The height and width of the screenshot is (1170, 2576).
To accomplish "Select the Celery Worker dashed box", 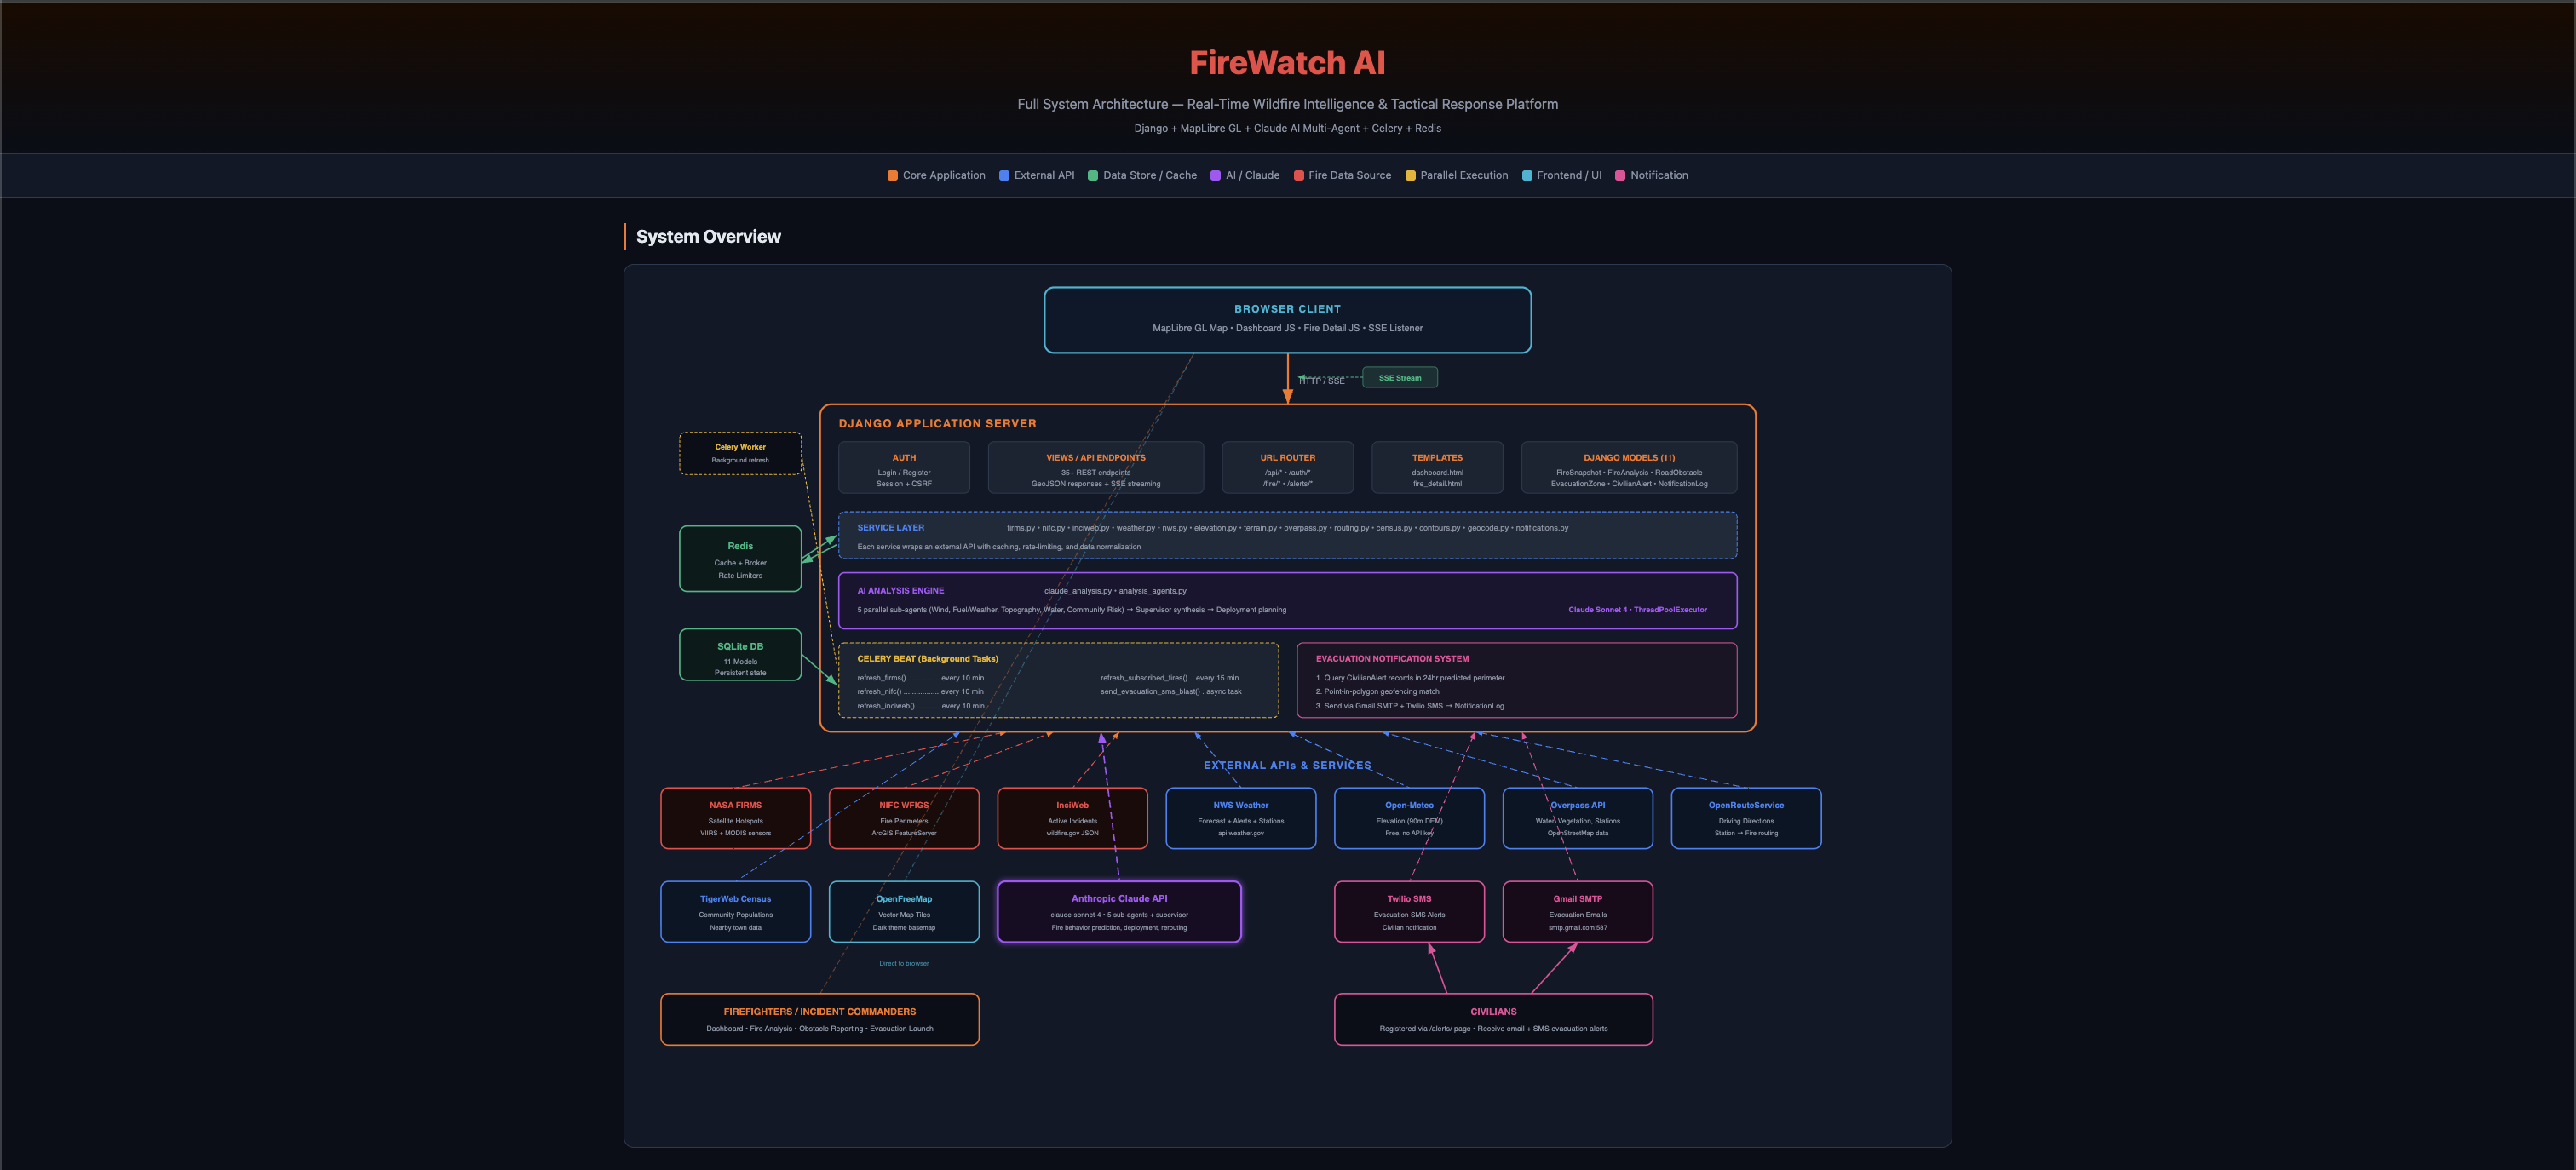I will 740,453.
